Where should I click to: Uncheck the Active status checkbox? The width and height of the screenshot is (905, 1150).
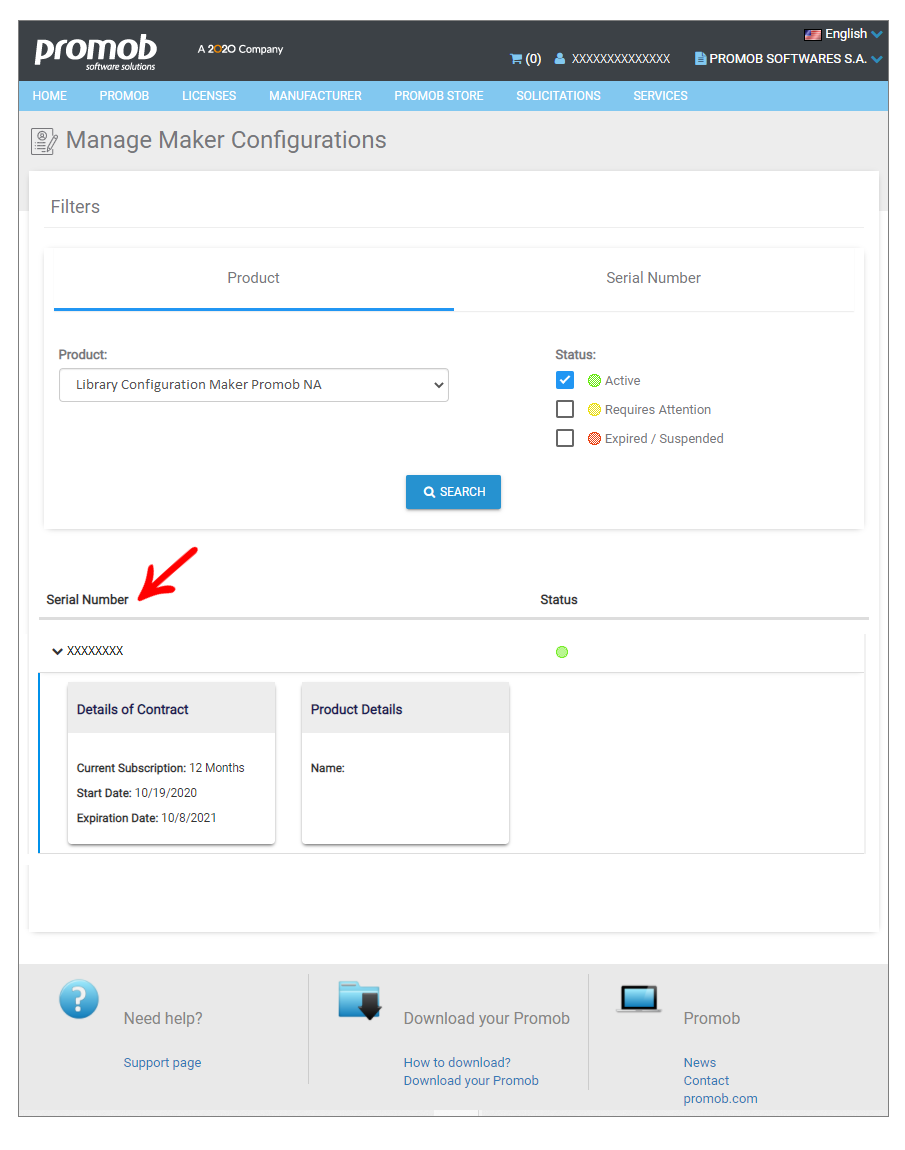[565, 380]
